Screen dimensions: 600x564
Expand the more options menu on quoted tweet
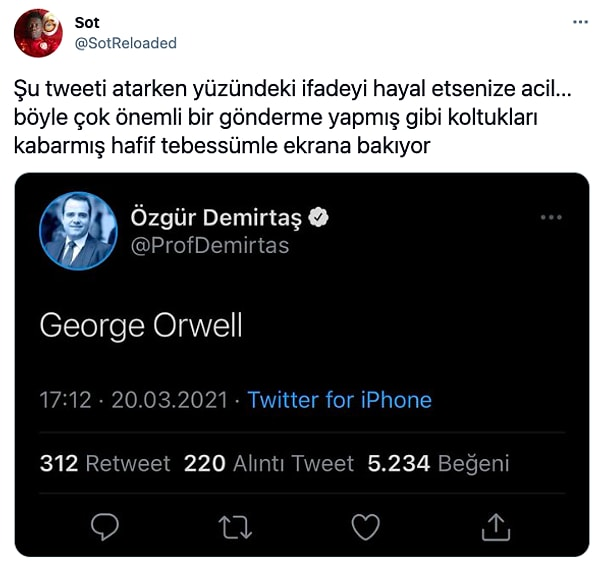[x=551, y=217]
